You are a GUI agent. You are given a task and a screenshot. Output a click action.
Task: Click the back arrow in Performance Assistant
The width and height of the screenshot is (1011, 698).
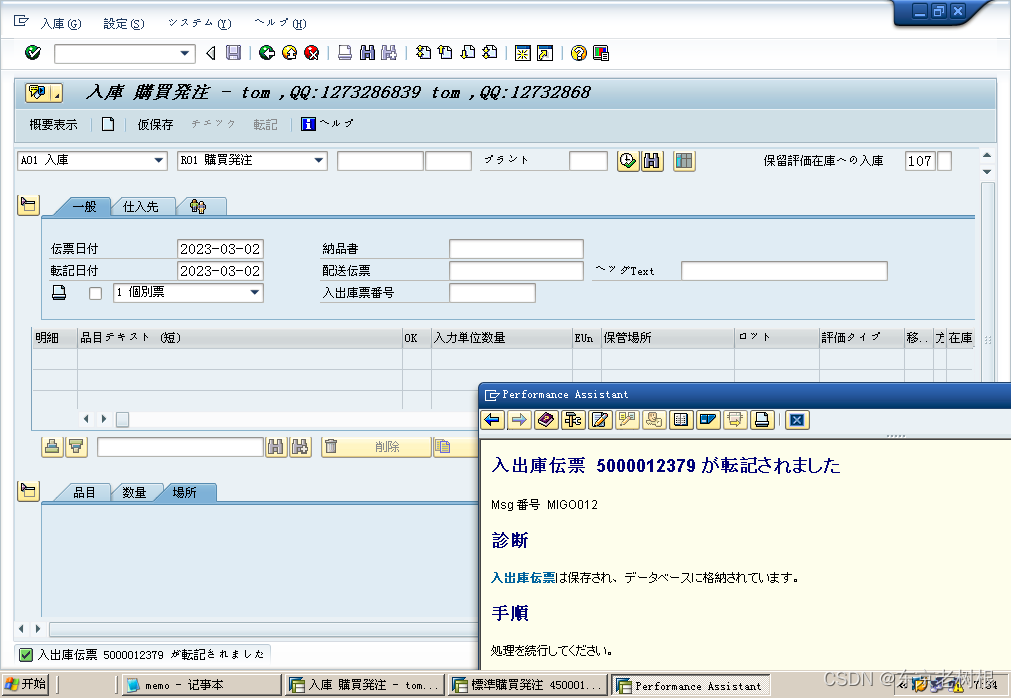pos(492,420)
